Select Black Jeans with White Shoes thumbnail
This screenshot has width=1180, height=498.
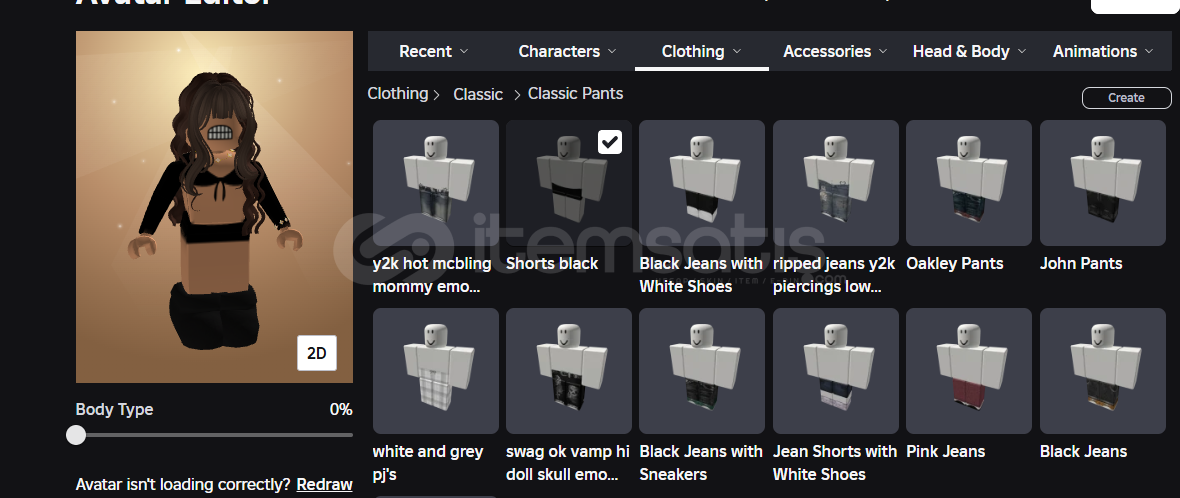(702, 183)
